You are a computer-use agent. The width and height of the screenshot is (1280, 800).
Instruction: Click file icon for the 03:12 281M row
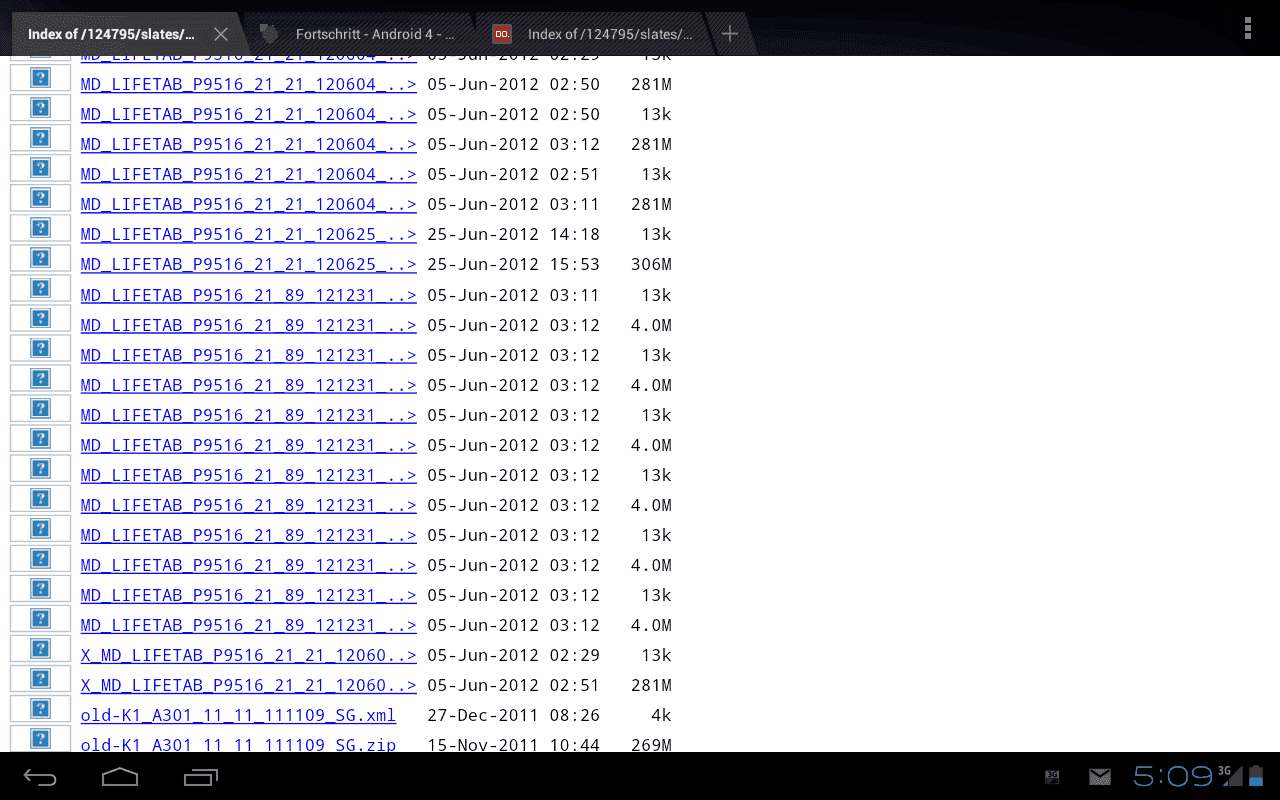point(41,138)
